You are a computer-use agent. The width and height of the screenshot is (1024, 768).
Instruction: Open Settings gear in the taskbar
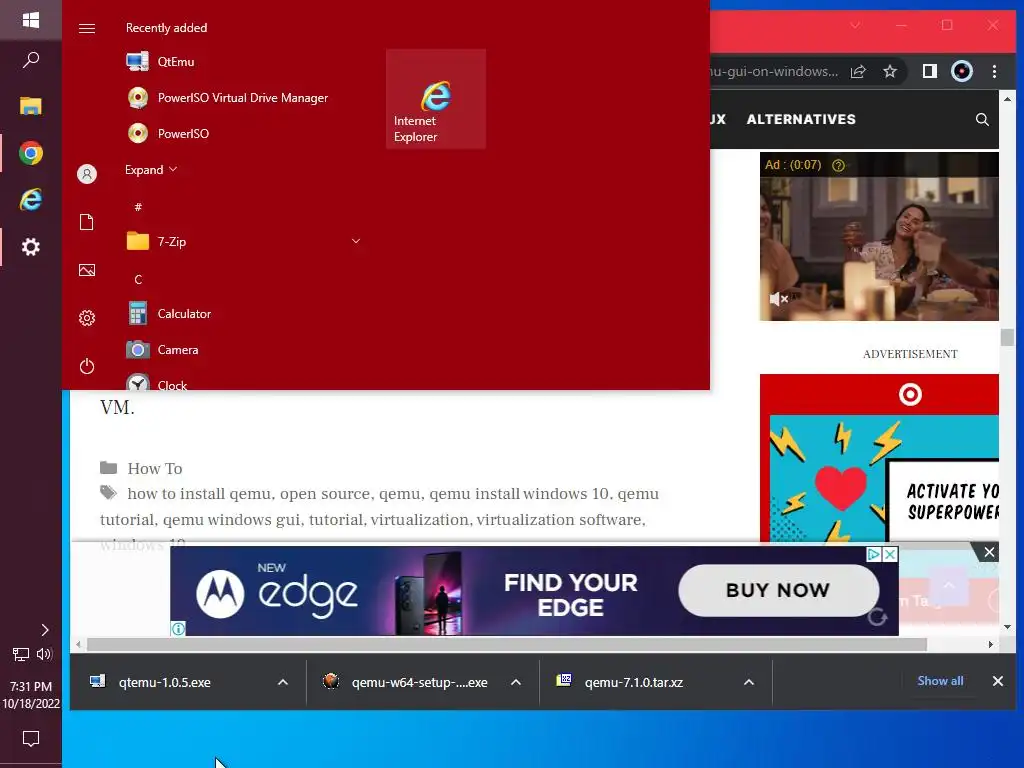click(x=31, y=247)
